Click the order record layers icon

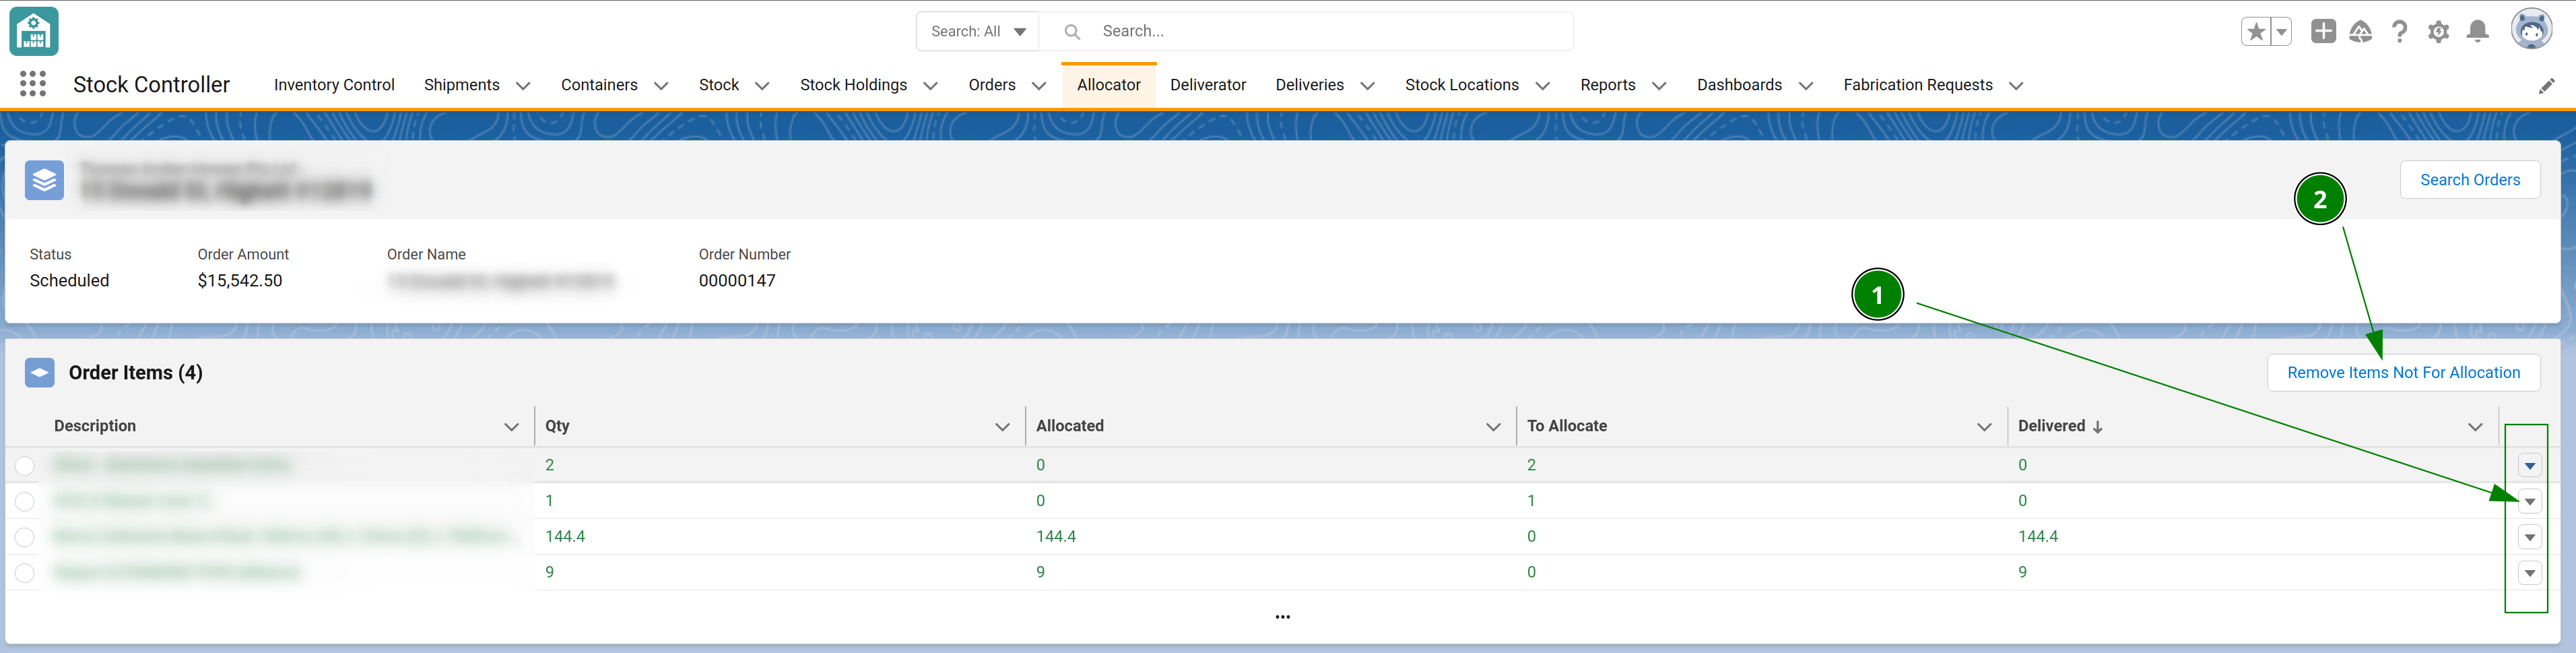(x=44, y=180)
